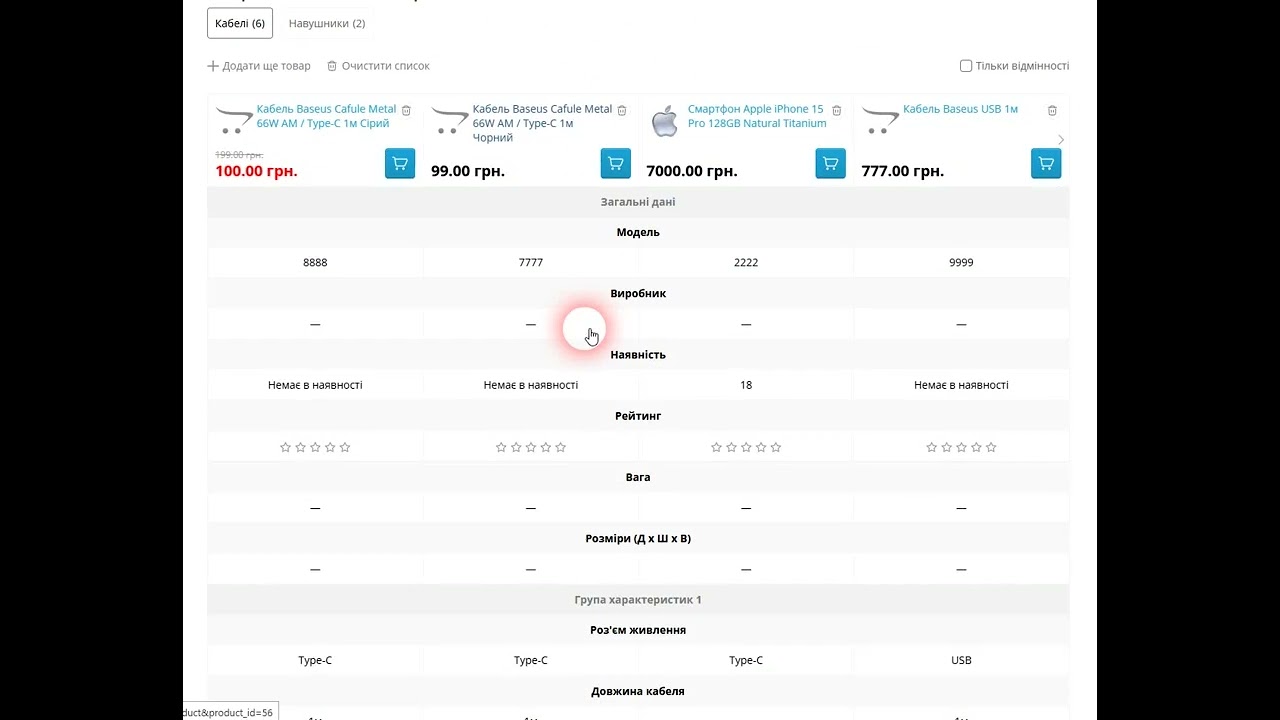Click the Модель row label
This screenshot has height=720, width=1280.
pyautogui.click(x=638, y=232)
